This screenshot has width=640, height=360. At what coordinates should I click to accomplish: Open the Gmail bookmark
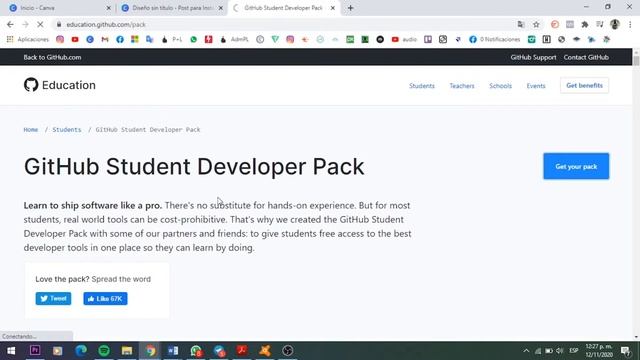click(105, 40)
